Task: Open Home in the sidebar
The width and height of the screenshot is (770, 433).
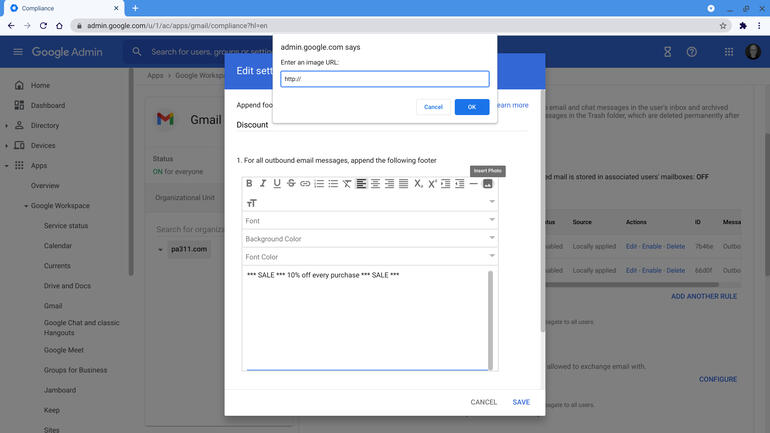Action: tap(40, 85)
